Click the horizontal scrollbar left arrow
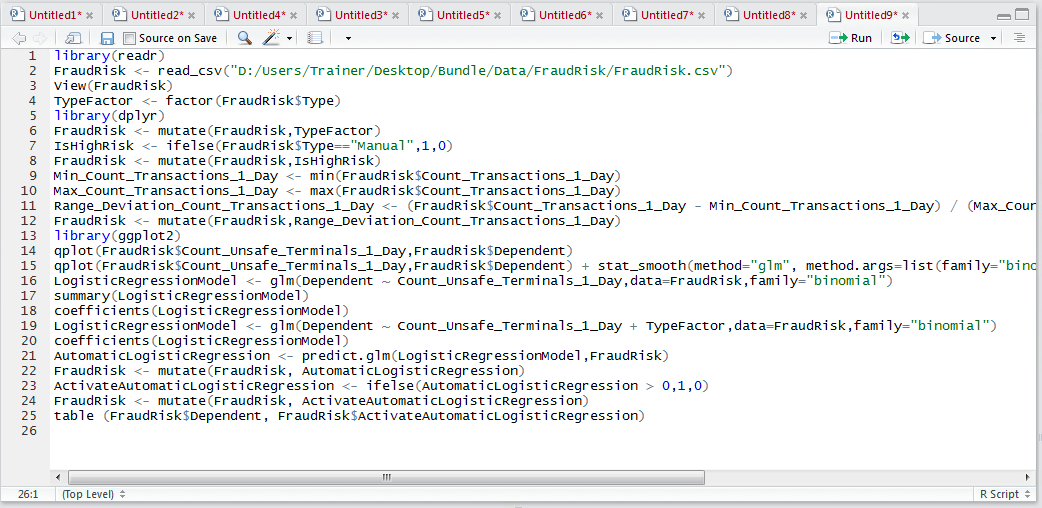The width and height of the screenshot is (1042, 508). pos(59,477)
